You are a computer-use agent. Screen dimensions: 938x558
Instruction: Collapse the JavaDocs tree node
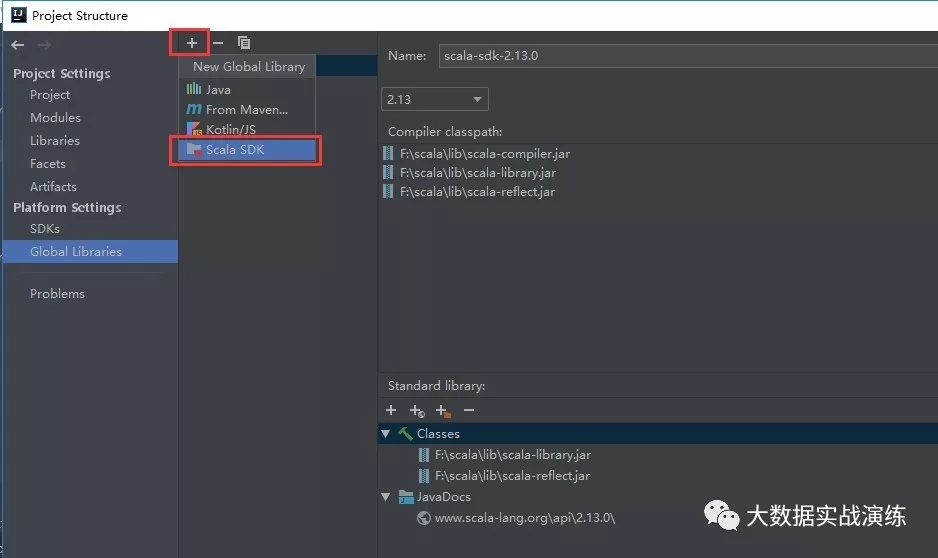386,497
